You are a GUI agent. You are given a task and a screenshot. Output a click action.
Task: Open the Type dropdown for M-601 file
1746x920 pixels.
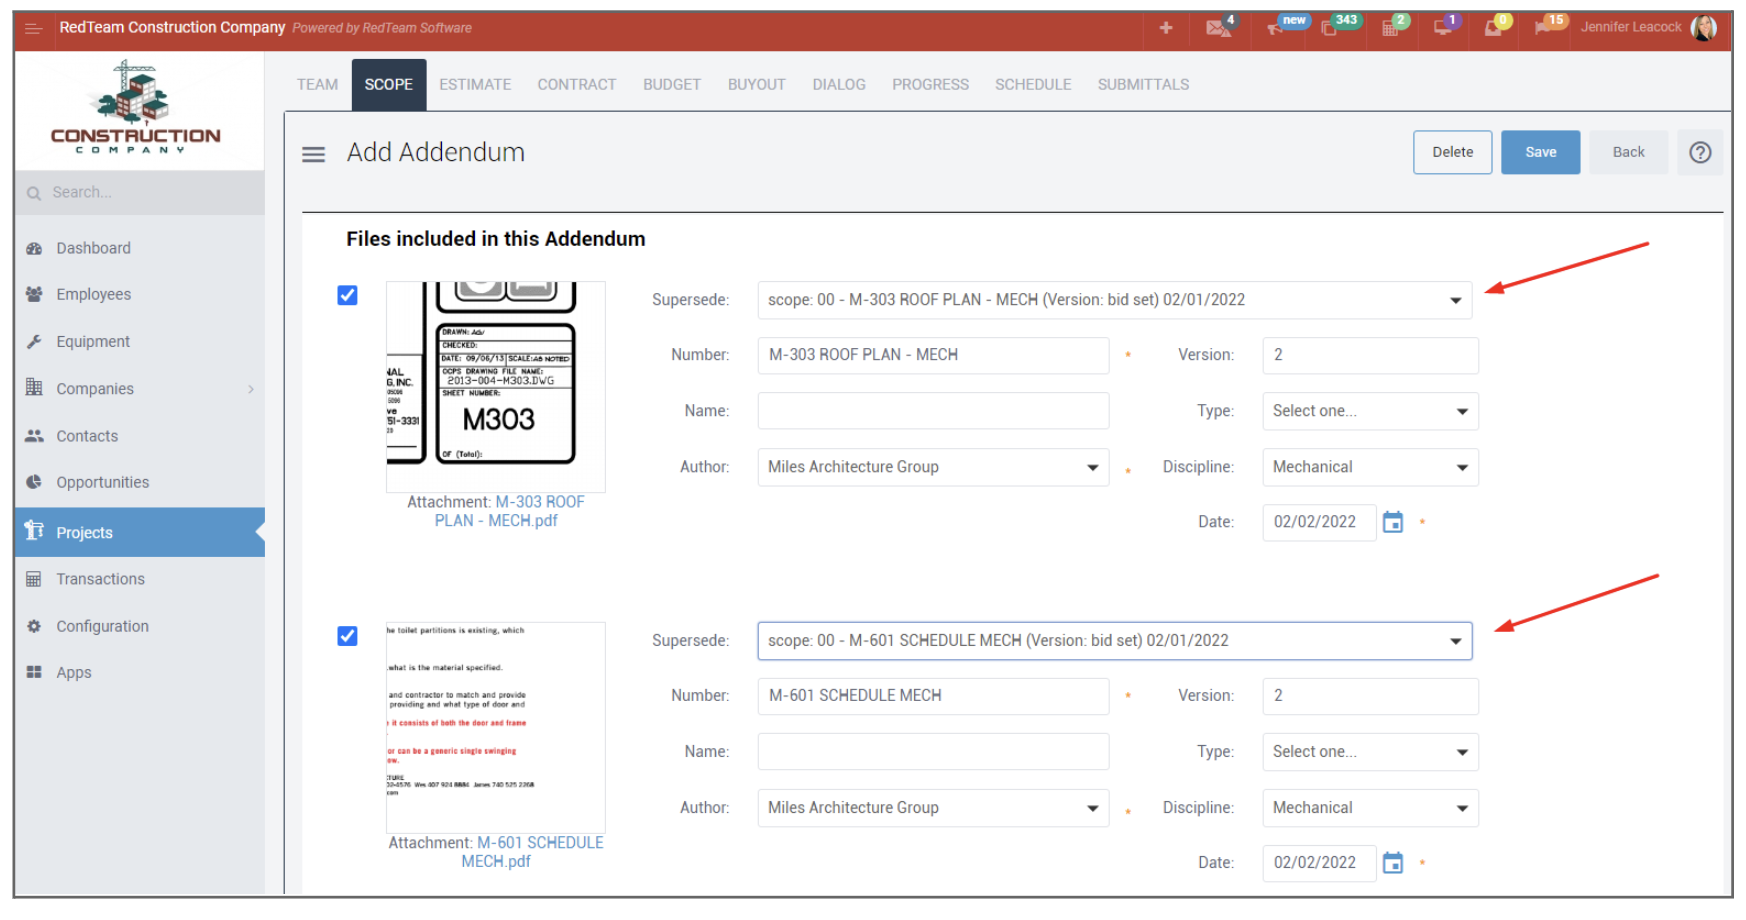[1369, 752]
